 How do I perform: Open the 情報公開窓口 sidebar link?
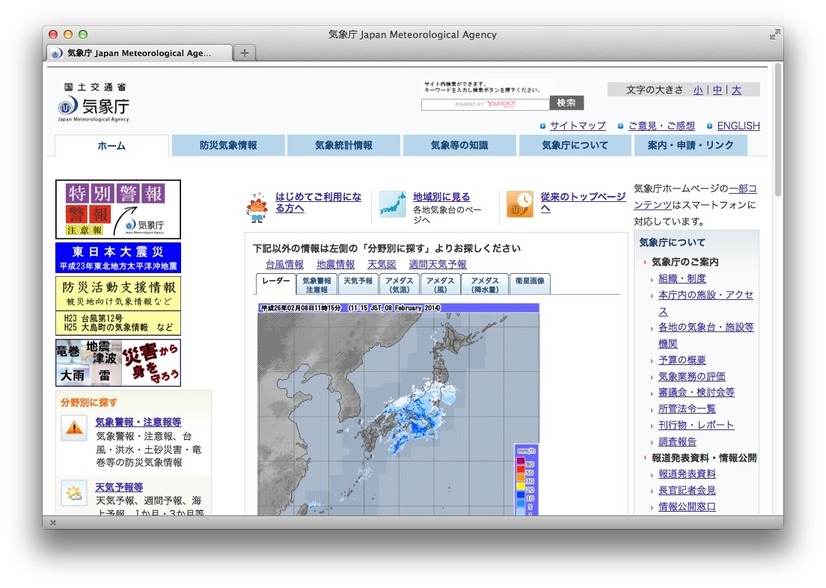click(x=687, y=507)
